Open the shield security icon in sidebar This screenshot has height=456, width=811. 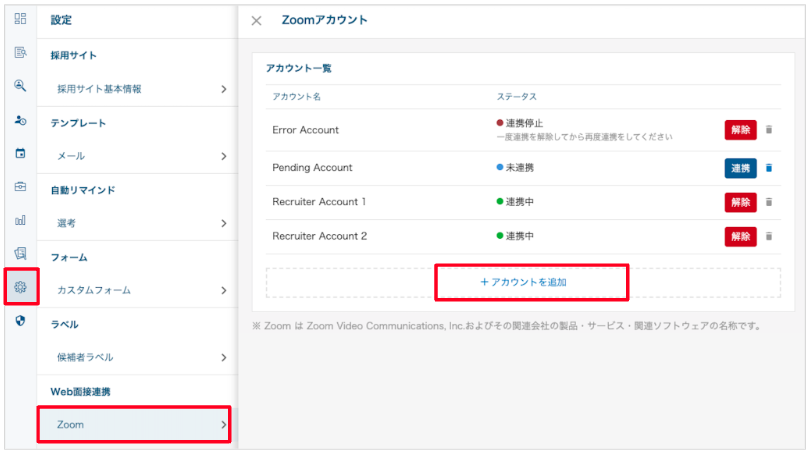point(20,321)
